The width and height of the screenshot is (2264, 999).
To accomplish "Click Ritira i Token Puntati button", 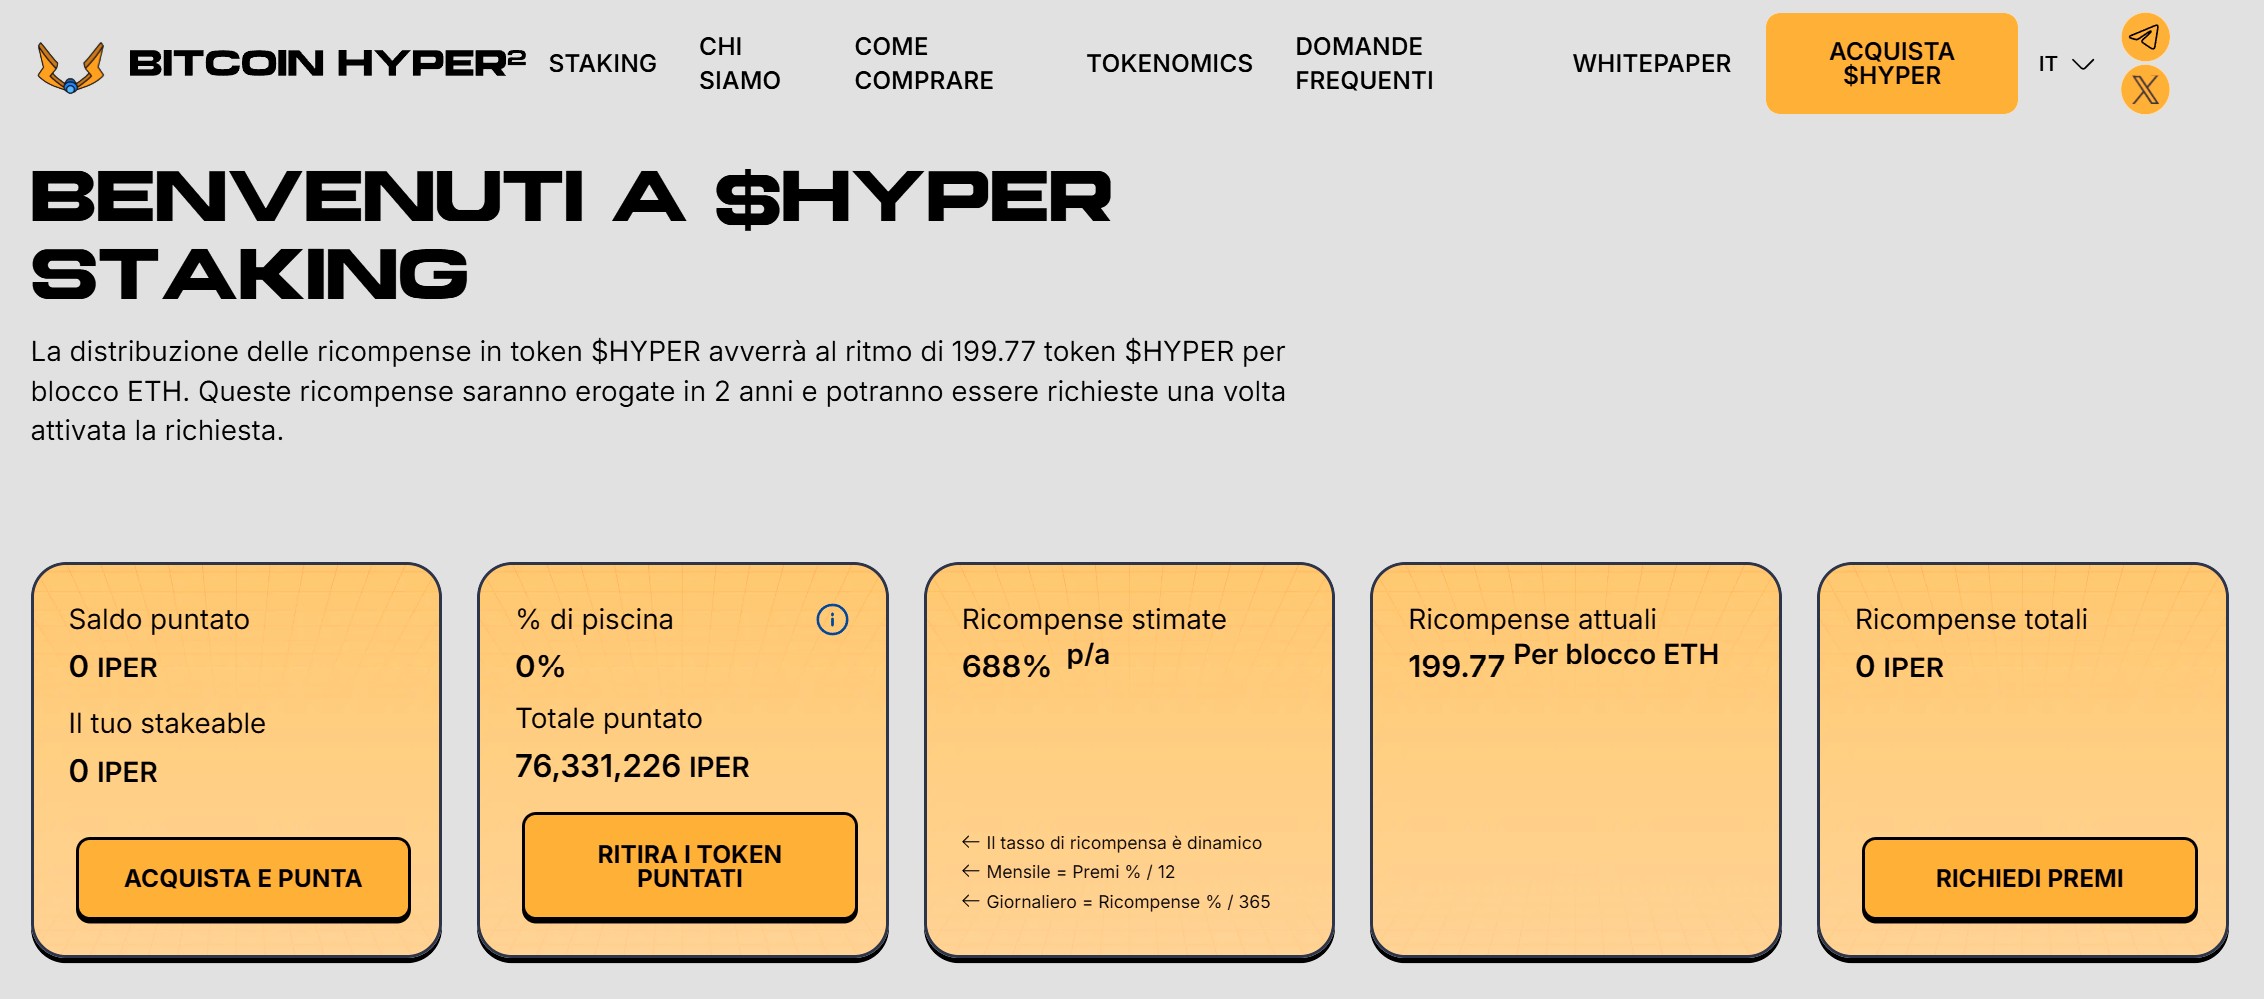I will pos(690,867).
